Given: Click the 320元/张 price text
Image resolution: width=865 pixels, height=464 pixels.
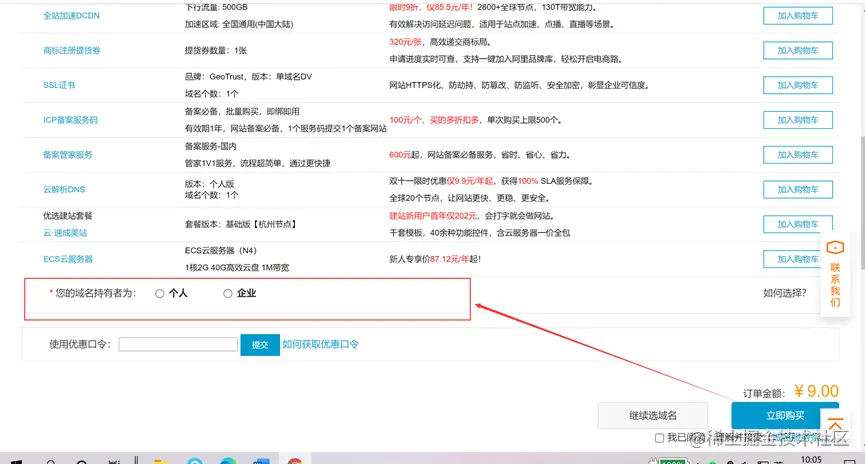Looking at the screenshot, I should click(x=405, y=42).
